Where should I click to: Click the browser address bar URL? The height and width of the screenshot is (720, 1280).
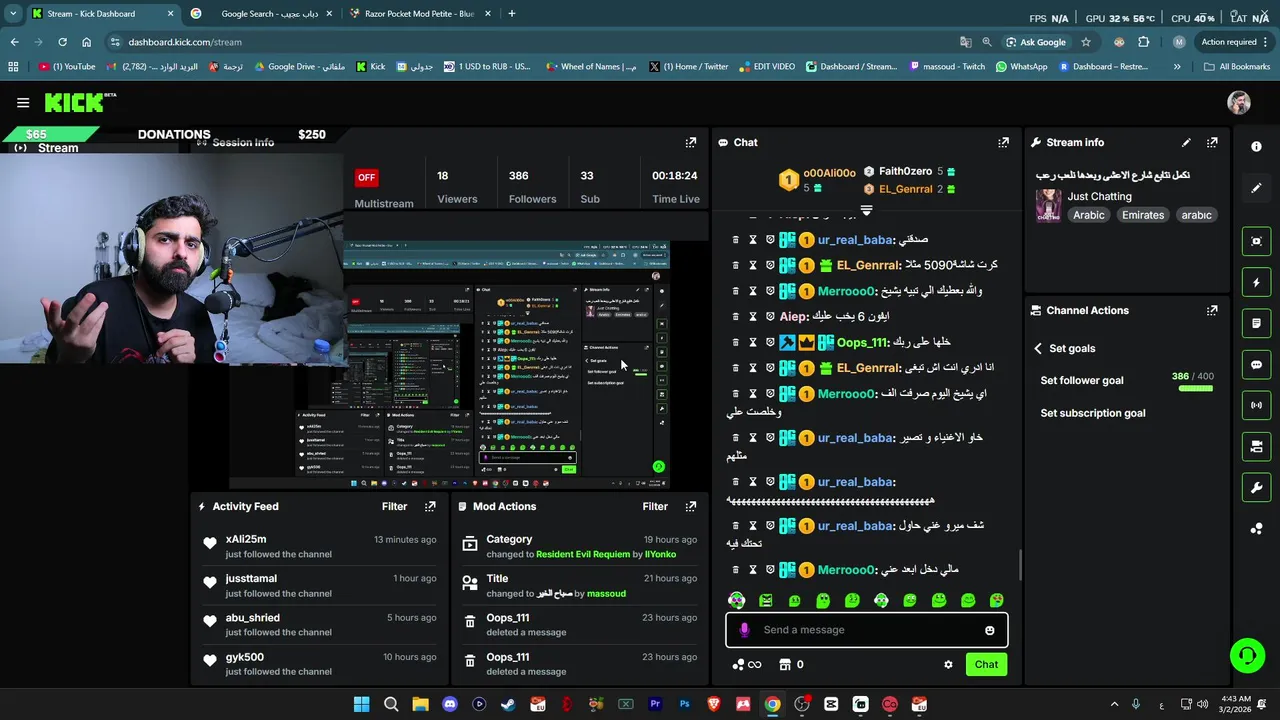point(185,42)
